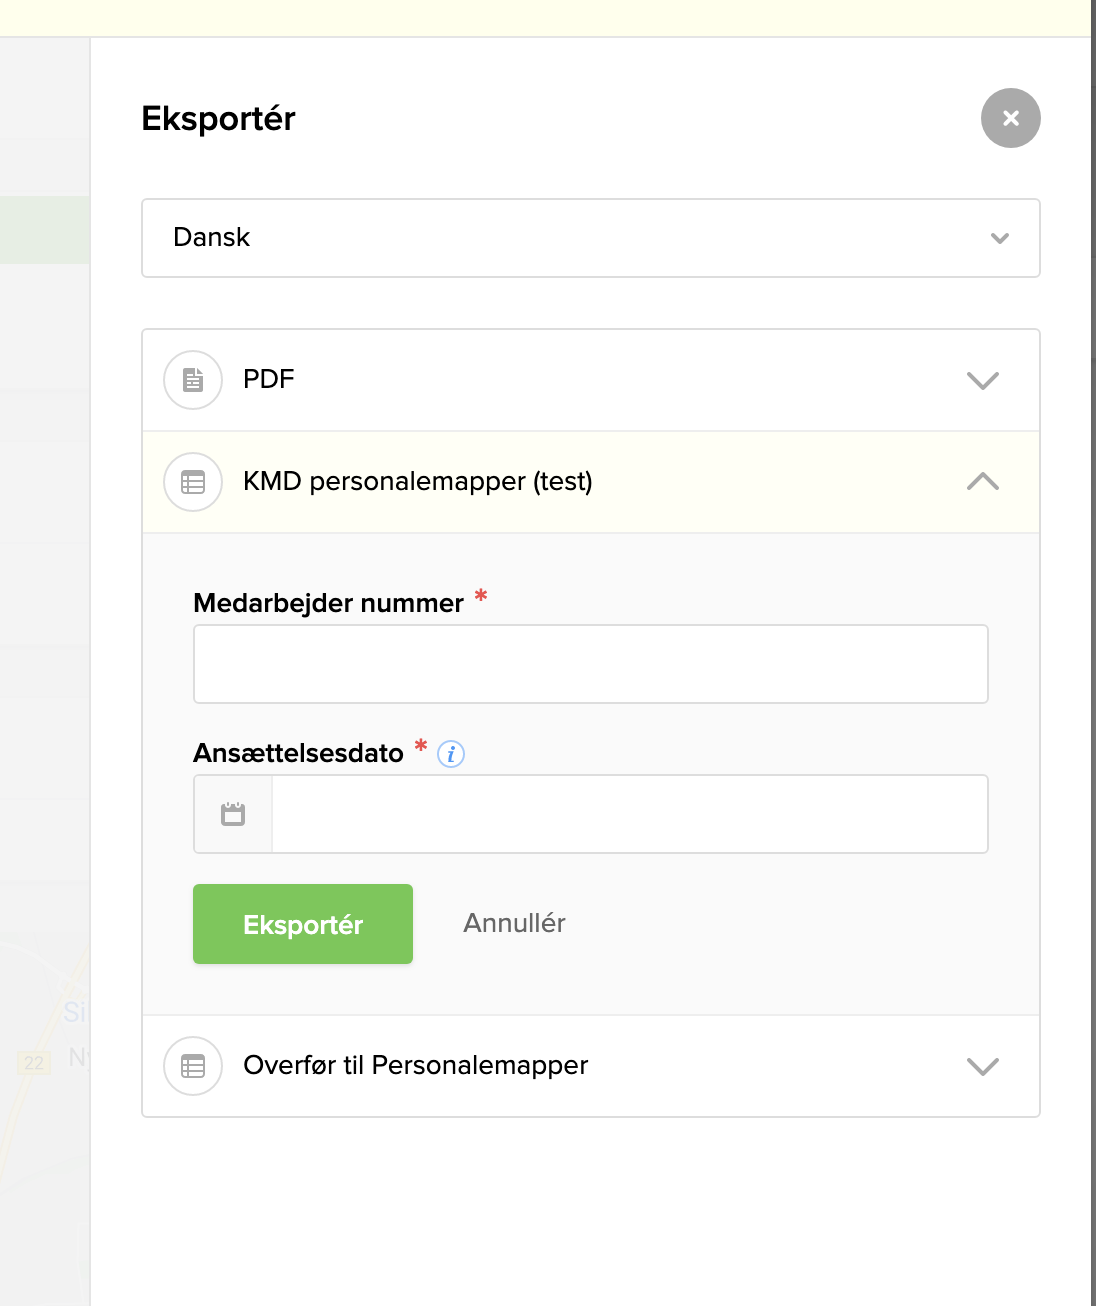Click the Ansættelsesdato date field
The image size is (1096, 1306).
[x=630, y=814]
